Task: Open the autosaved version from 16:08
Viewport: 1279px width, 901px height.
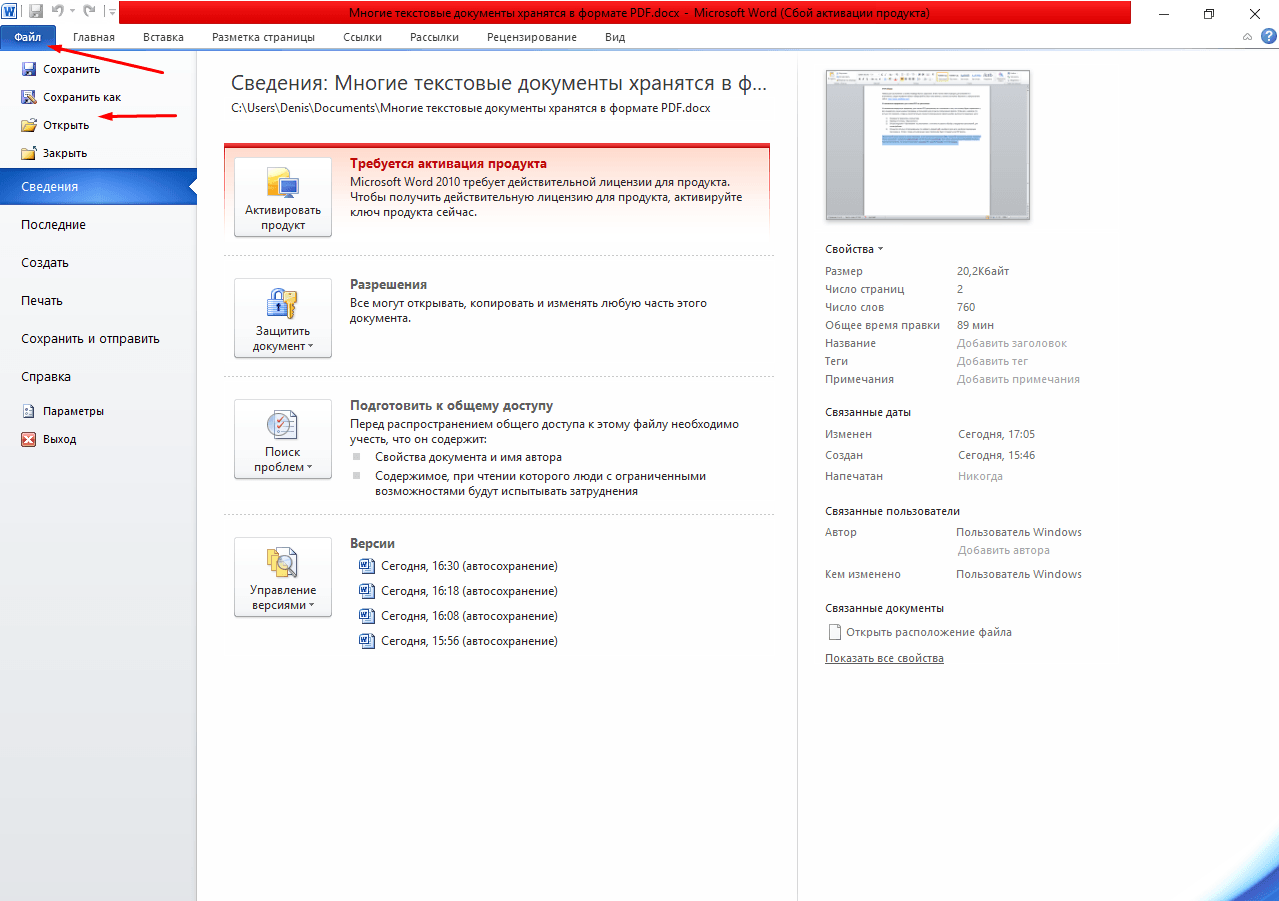Action: pyautogui.click(x=458, y=616)
